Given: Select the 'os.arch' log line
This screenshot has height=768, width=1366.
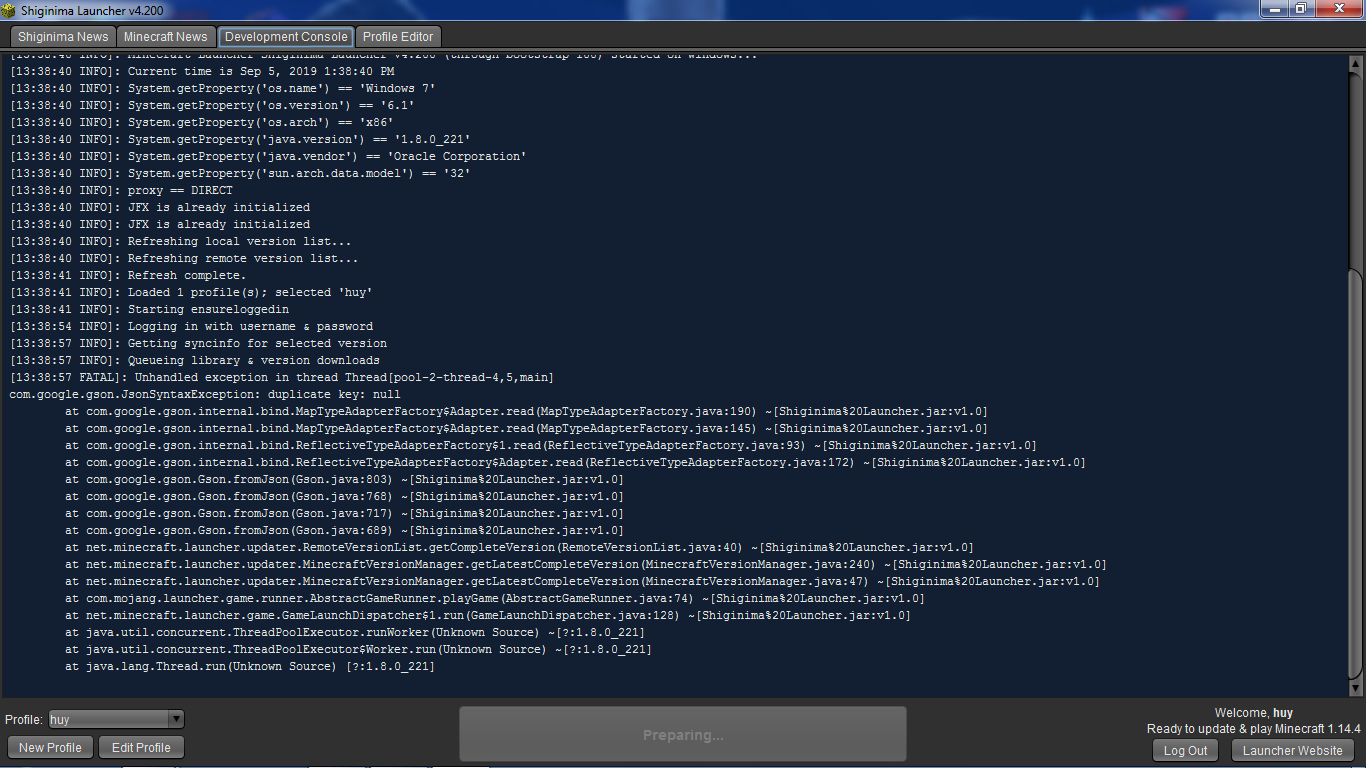Looking at the screenshot, I should [x=202, y=122].
